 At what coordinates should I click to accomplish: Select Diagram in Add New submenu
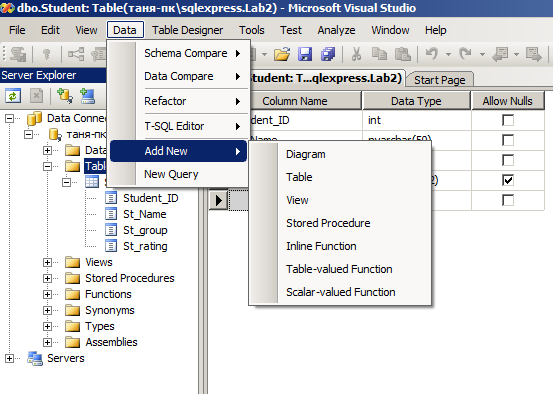point(340,154)
